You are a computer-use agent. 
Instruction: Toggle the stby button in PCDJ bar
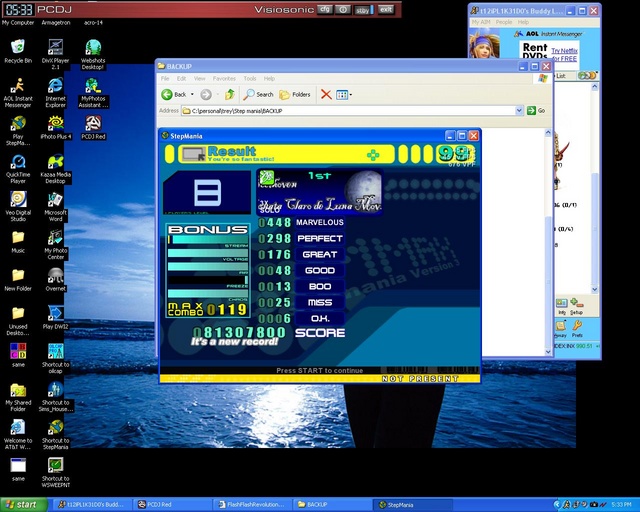click(363, 10)
